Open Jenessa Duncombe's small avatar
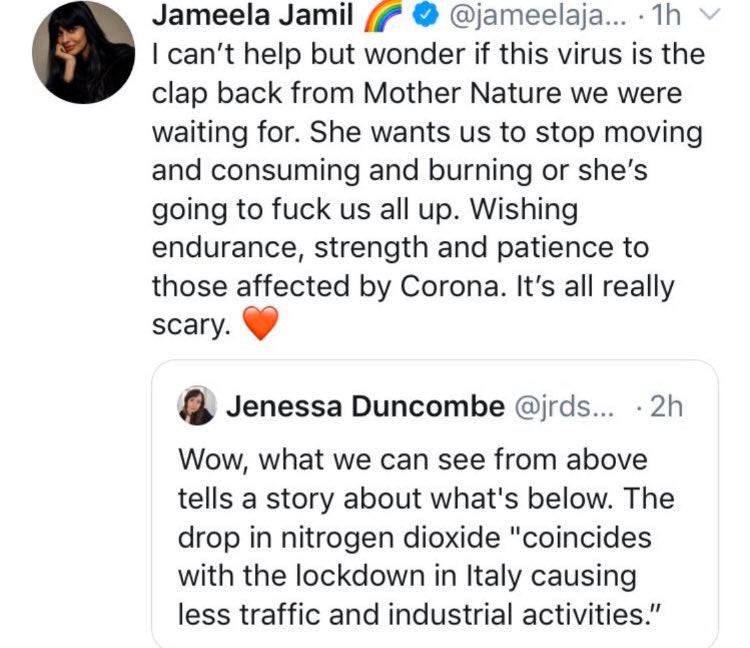The height and width of the screenshot is (648, 750). click(196, 406)
